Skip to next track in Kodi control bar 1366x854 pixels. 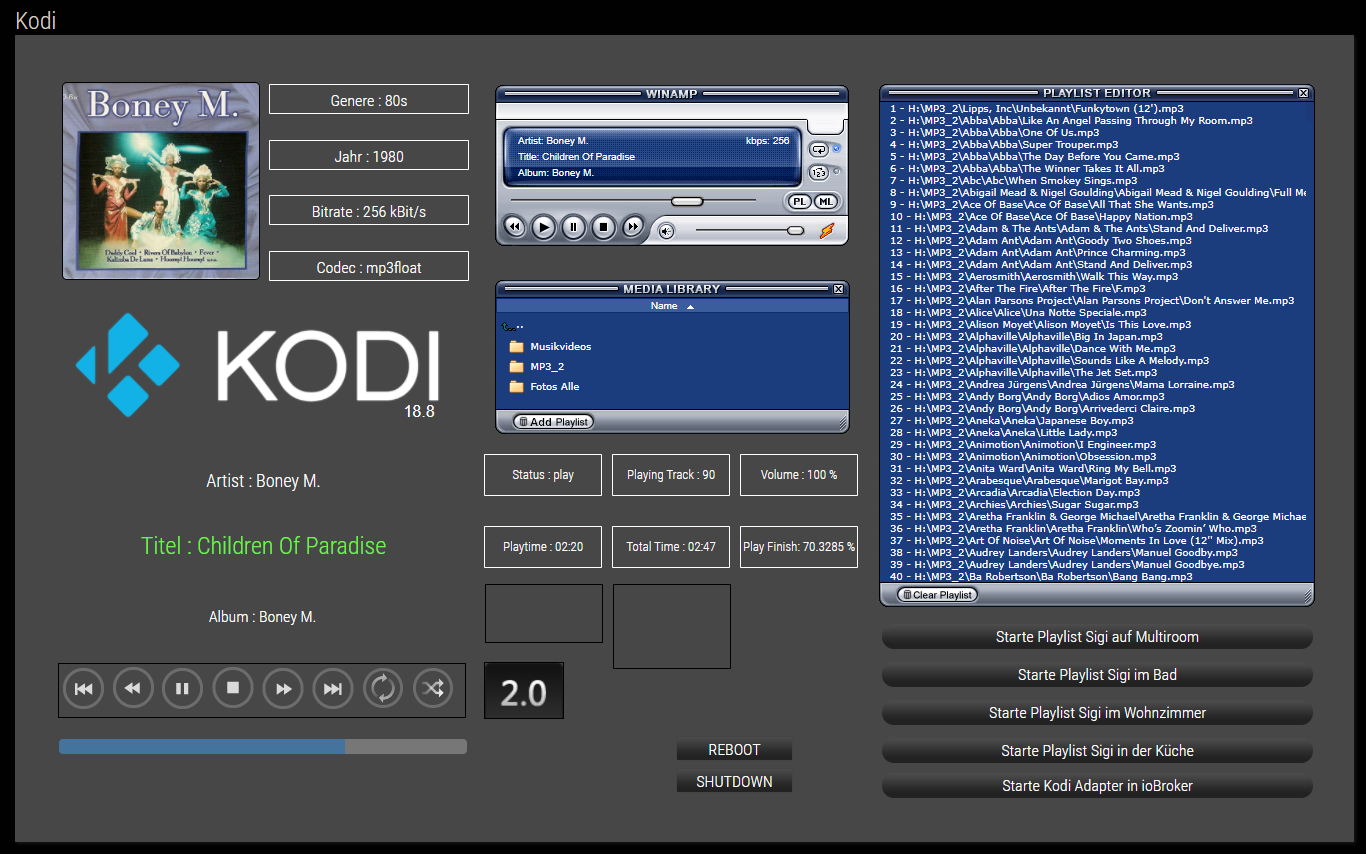point(333,689)
